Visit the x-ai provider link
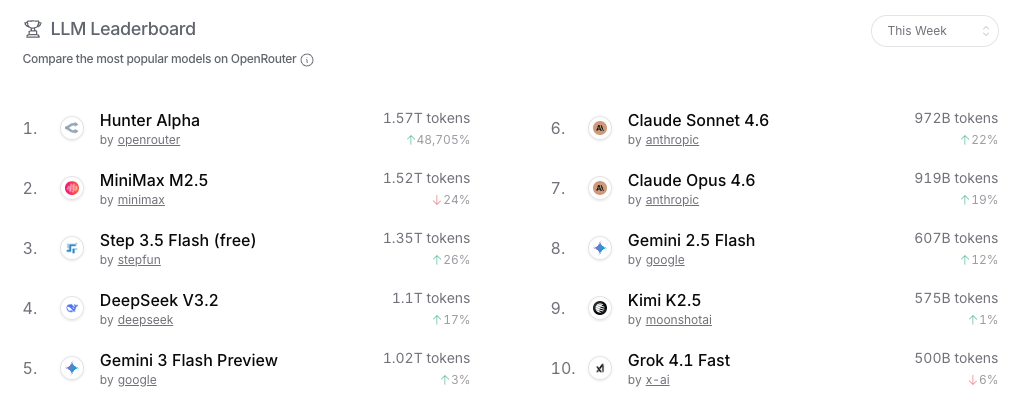 (x=657, y=380)
